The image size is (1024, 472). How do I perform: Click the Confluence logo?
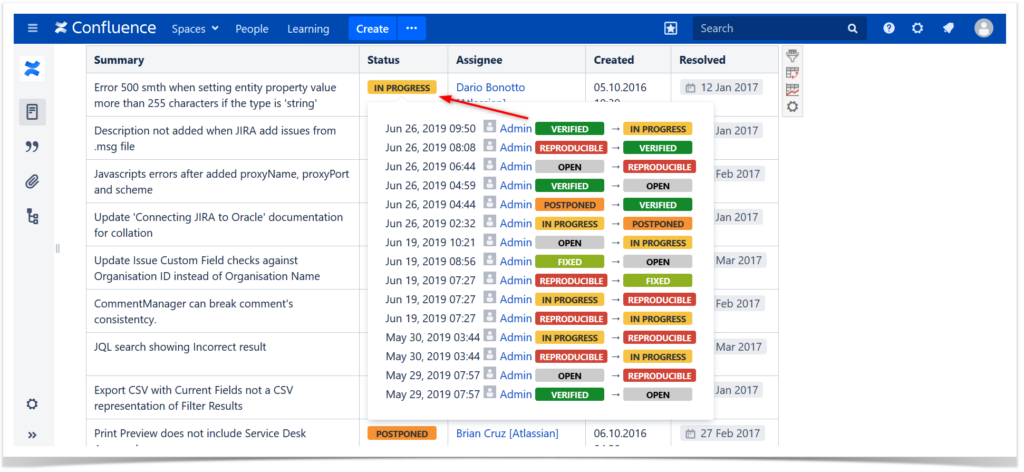coord(106,28)
